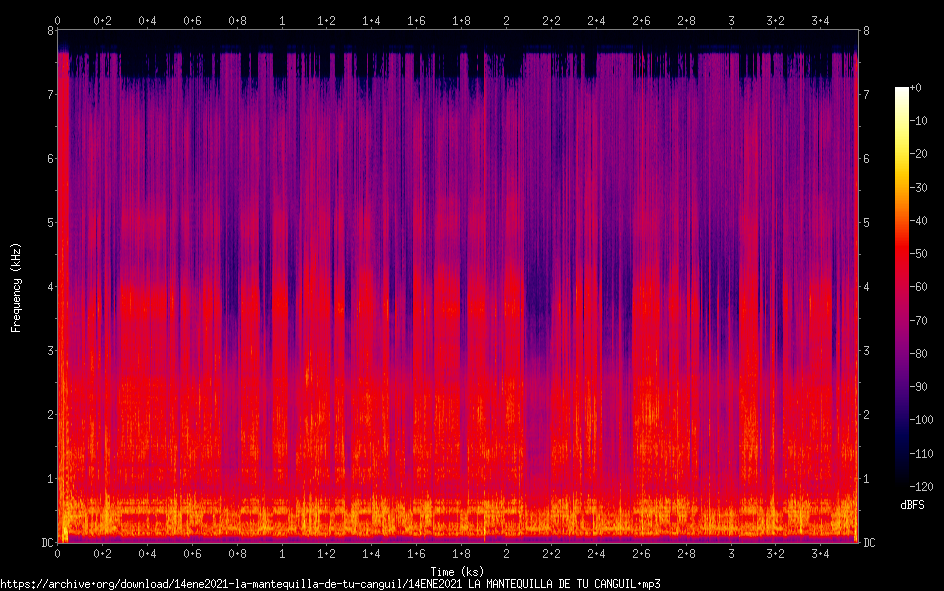Click the '-50' value on the dBFS scale
Screen dimensions: 944x591
click(918, 254)
